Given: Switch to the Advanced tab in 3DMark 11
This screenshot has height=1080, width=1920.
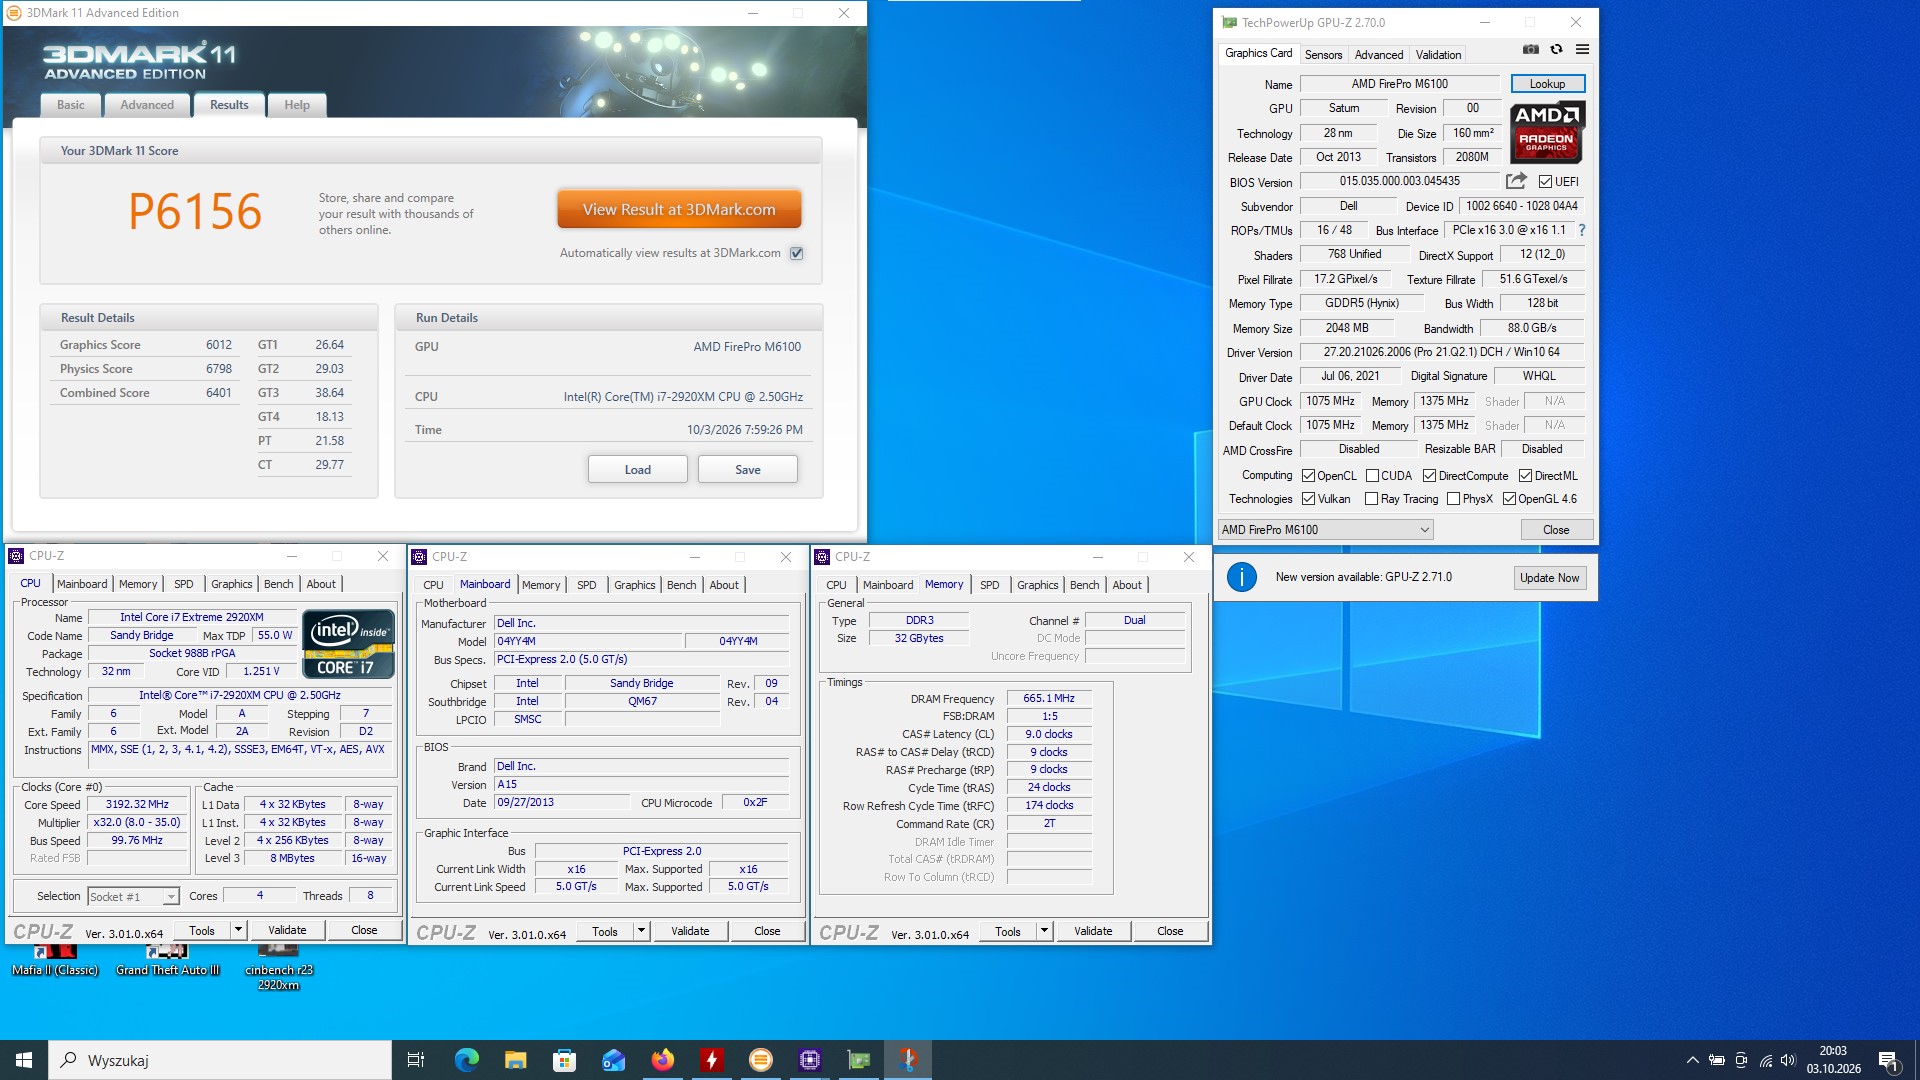Looking at the screenshot, I should (x=147, y=105).
